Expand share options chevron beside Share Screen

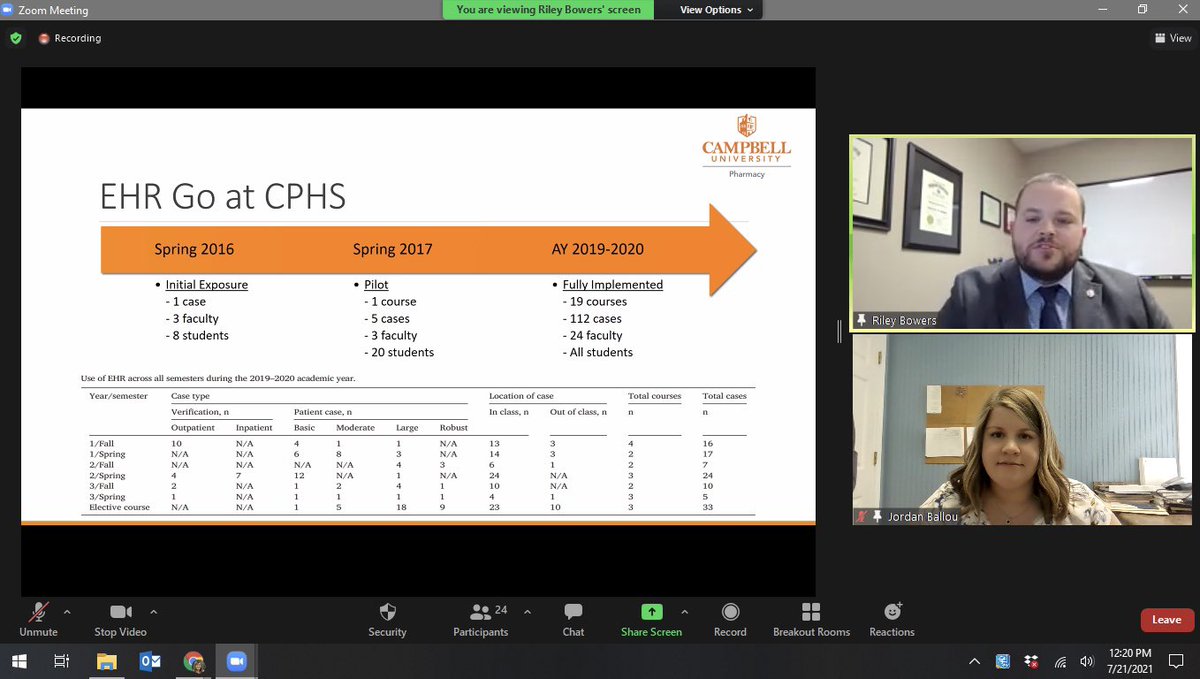(x=684, y=611)
